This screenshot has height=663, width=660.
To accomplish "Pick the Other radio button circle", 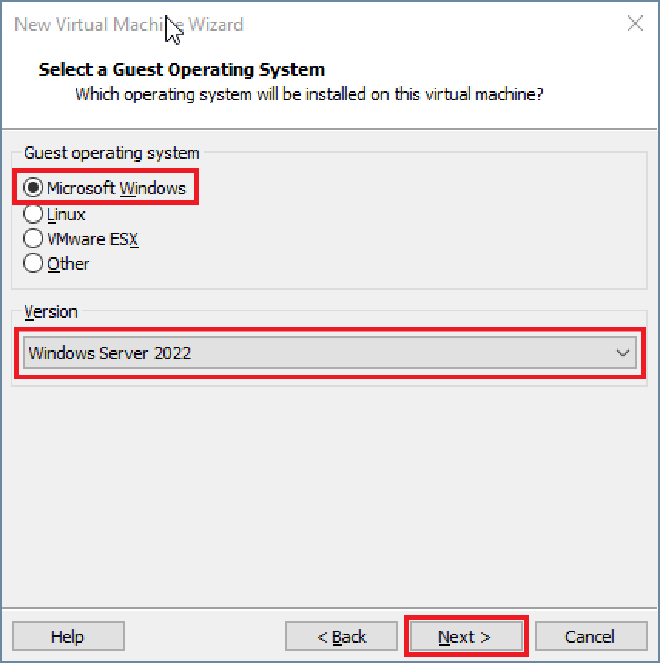I will point(33,264).
